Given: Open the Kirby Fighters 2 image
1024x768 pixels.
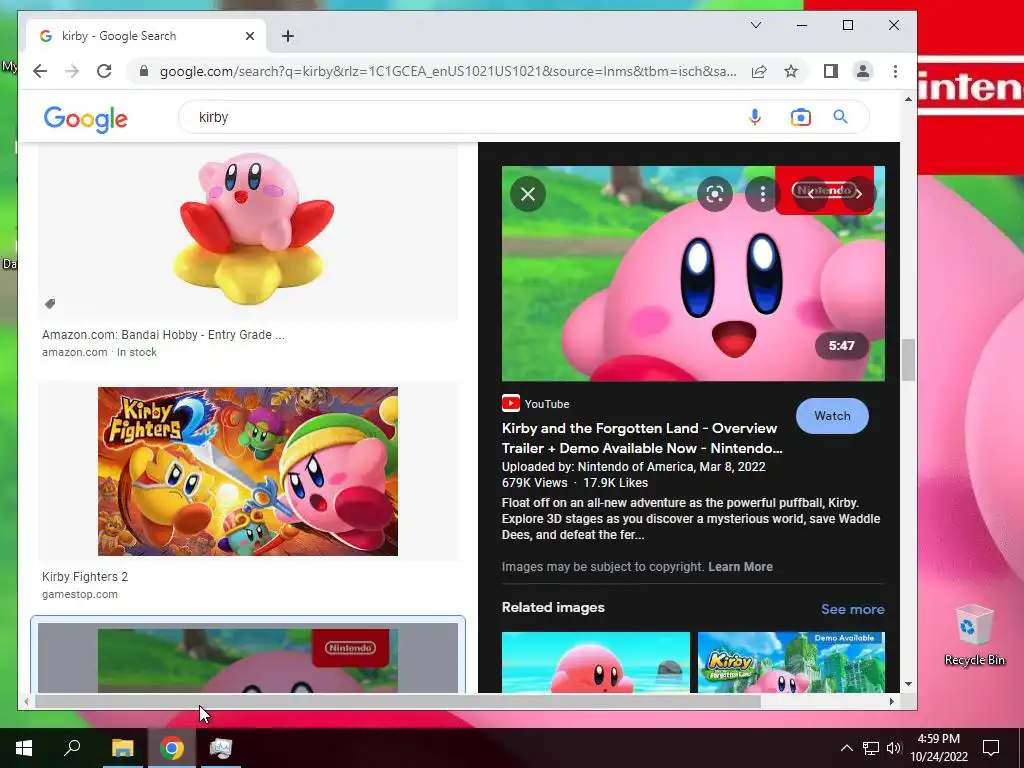Looking at the screenshot, I should (x=248, y=471).
